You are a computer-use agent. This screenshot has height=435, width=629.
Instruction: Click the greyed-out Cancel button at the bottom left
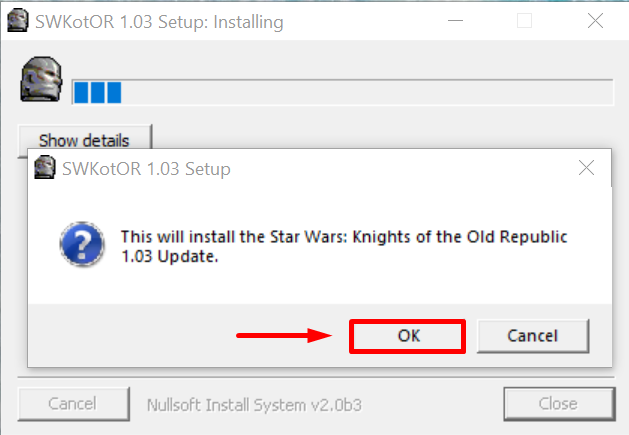point(72,404)
